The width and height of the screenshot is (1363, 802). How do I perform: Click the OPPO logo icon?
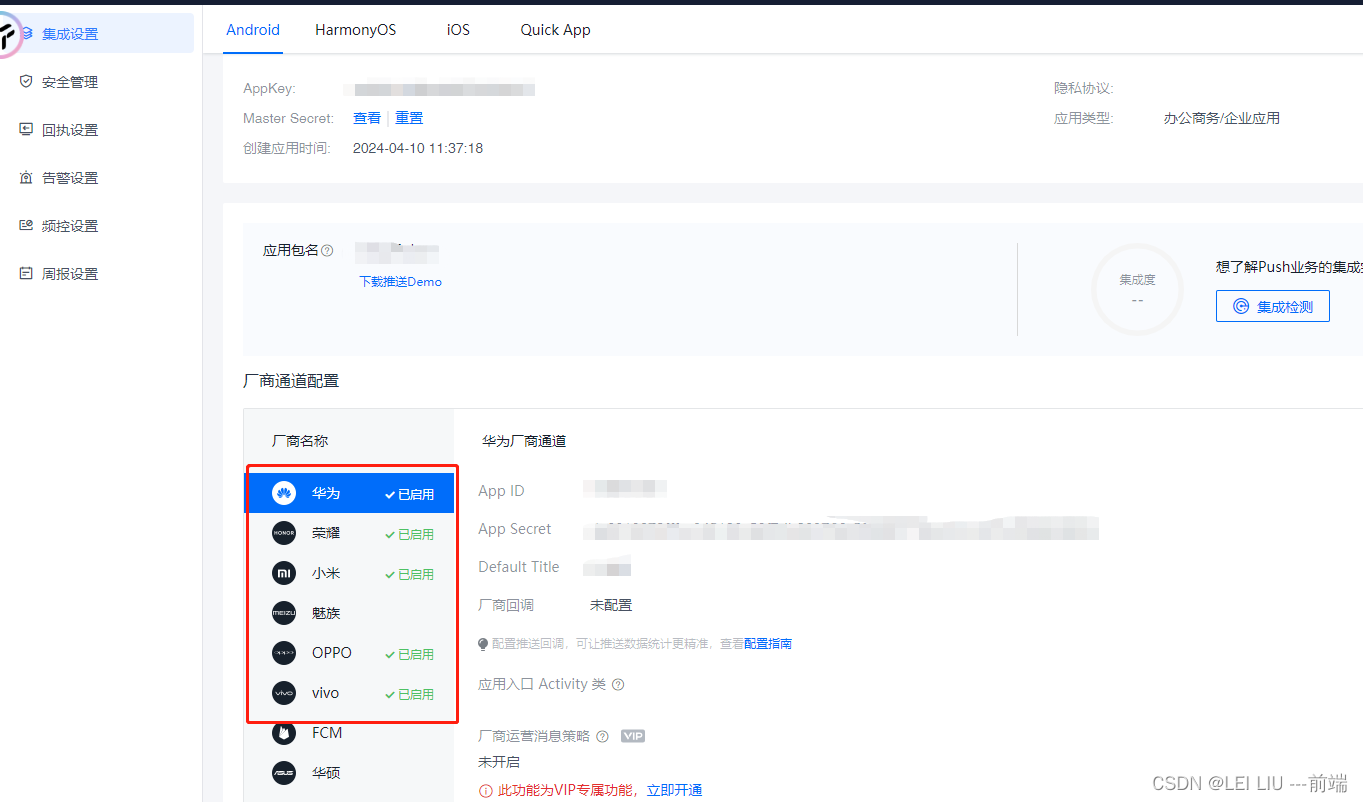pos(284,653)
